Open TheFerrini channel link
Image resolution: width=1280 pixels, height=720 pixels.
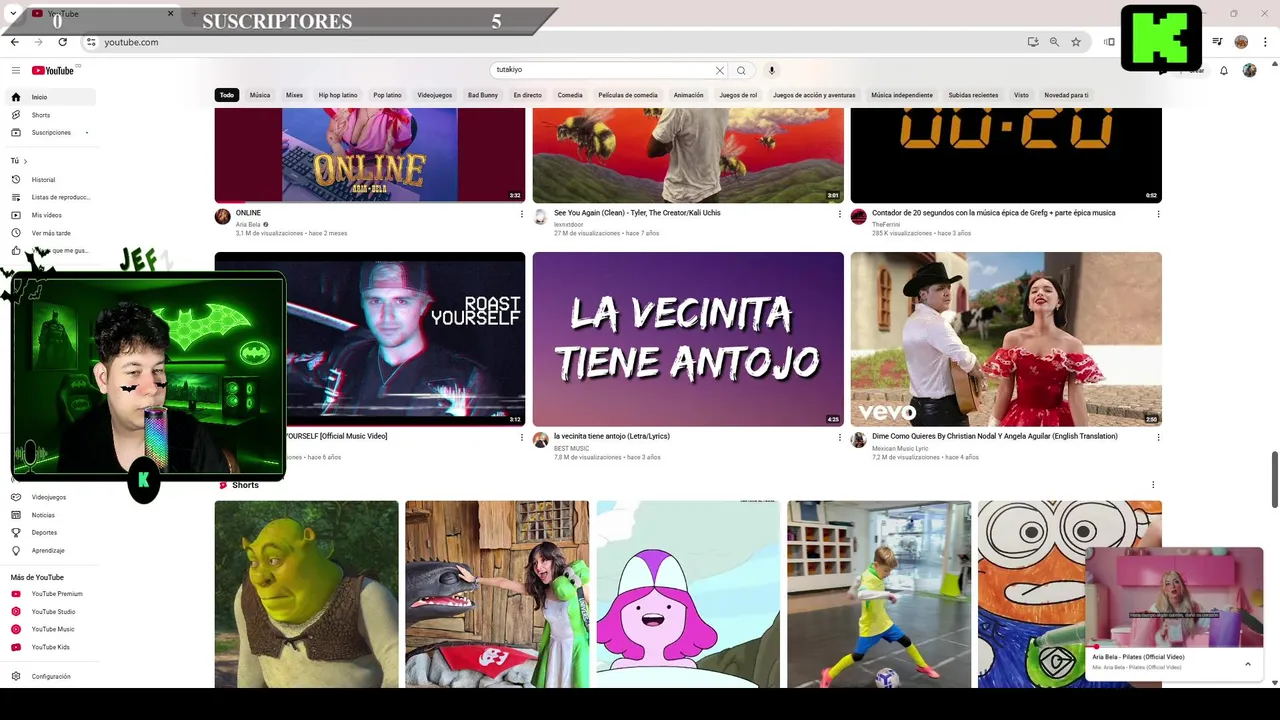[886, 225]
